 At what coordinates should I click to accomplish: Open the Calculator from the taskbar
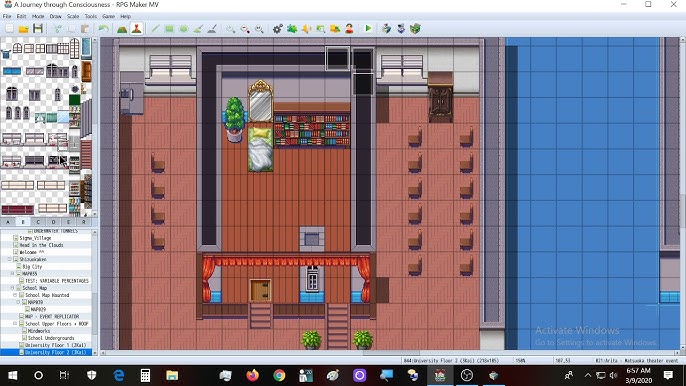145,375
